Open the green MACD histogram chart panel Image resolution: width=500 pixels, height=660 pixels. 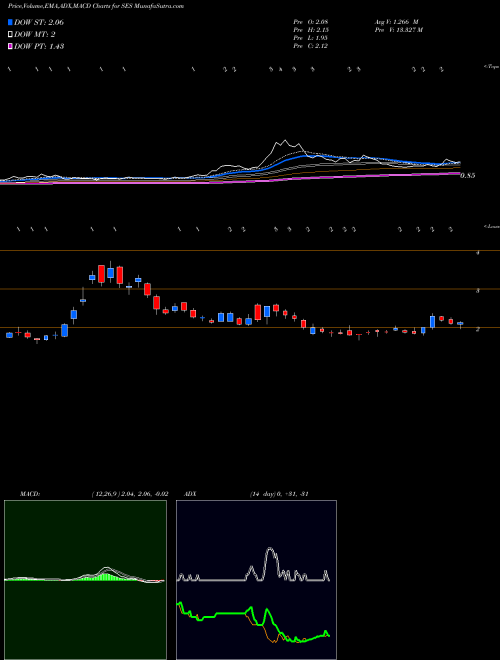85,580
